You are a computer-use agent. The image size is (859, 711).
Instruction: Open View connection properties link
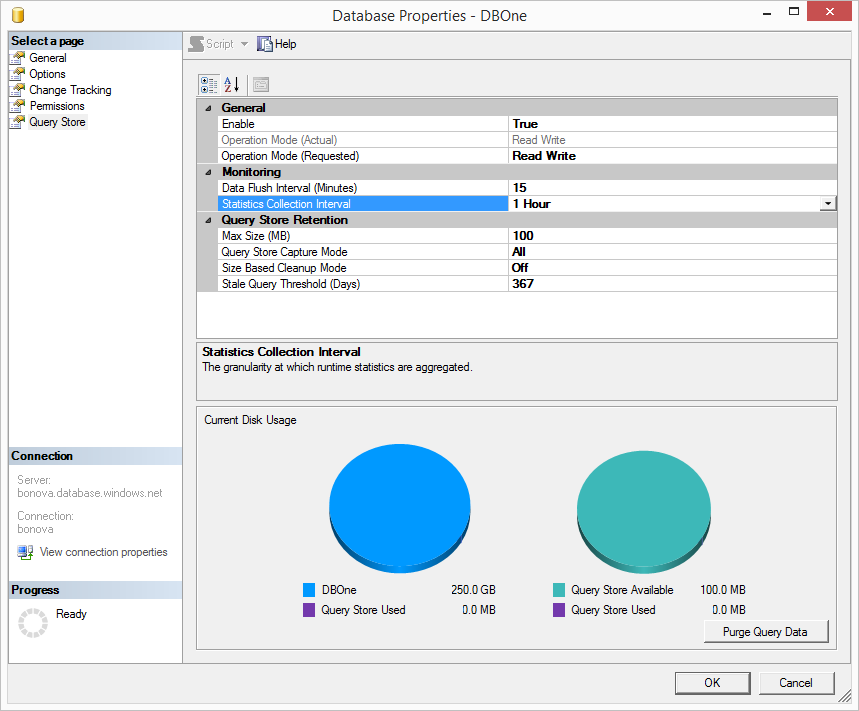103,552
